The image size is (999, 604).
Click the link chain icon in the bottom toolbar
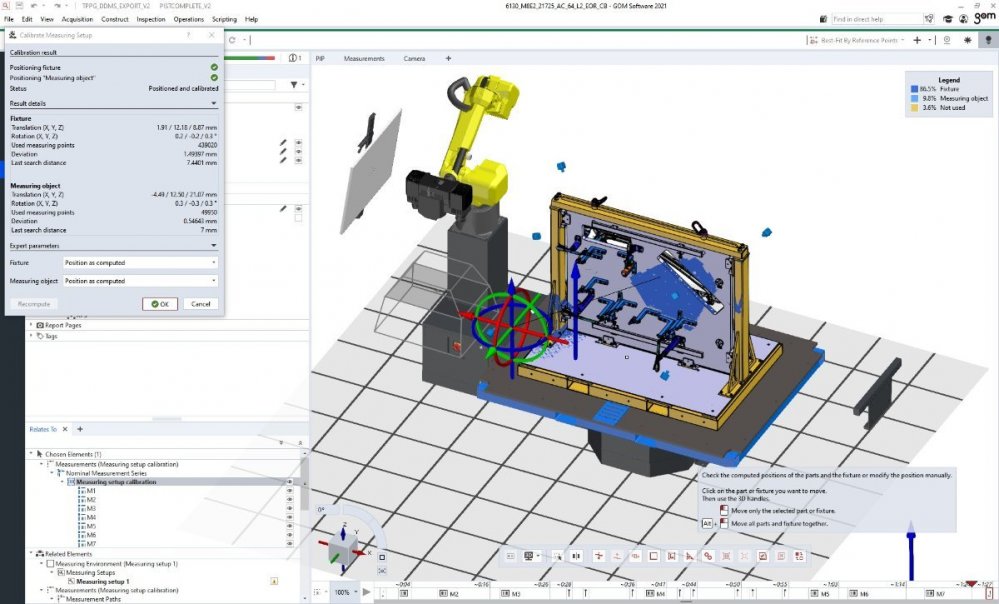tap(708, 556)
